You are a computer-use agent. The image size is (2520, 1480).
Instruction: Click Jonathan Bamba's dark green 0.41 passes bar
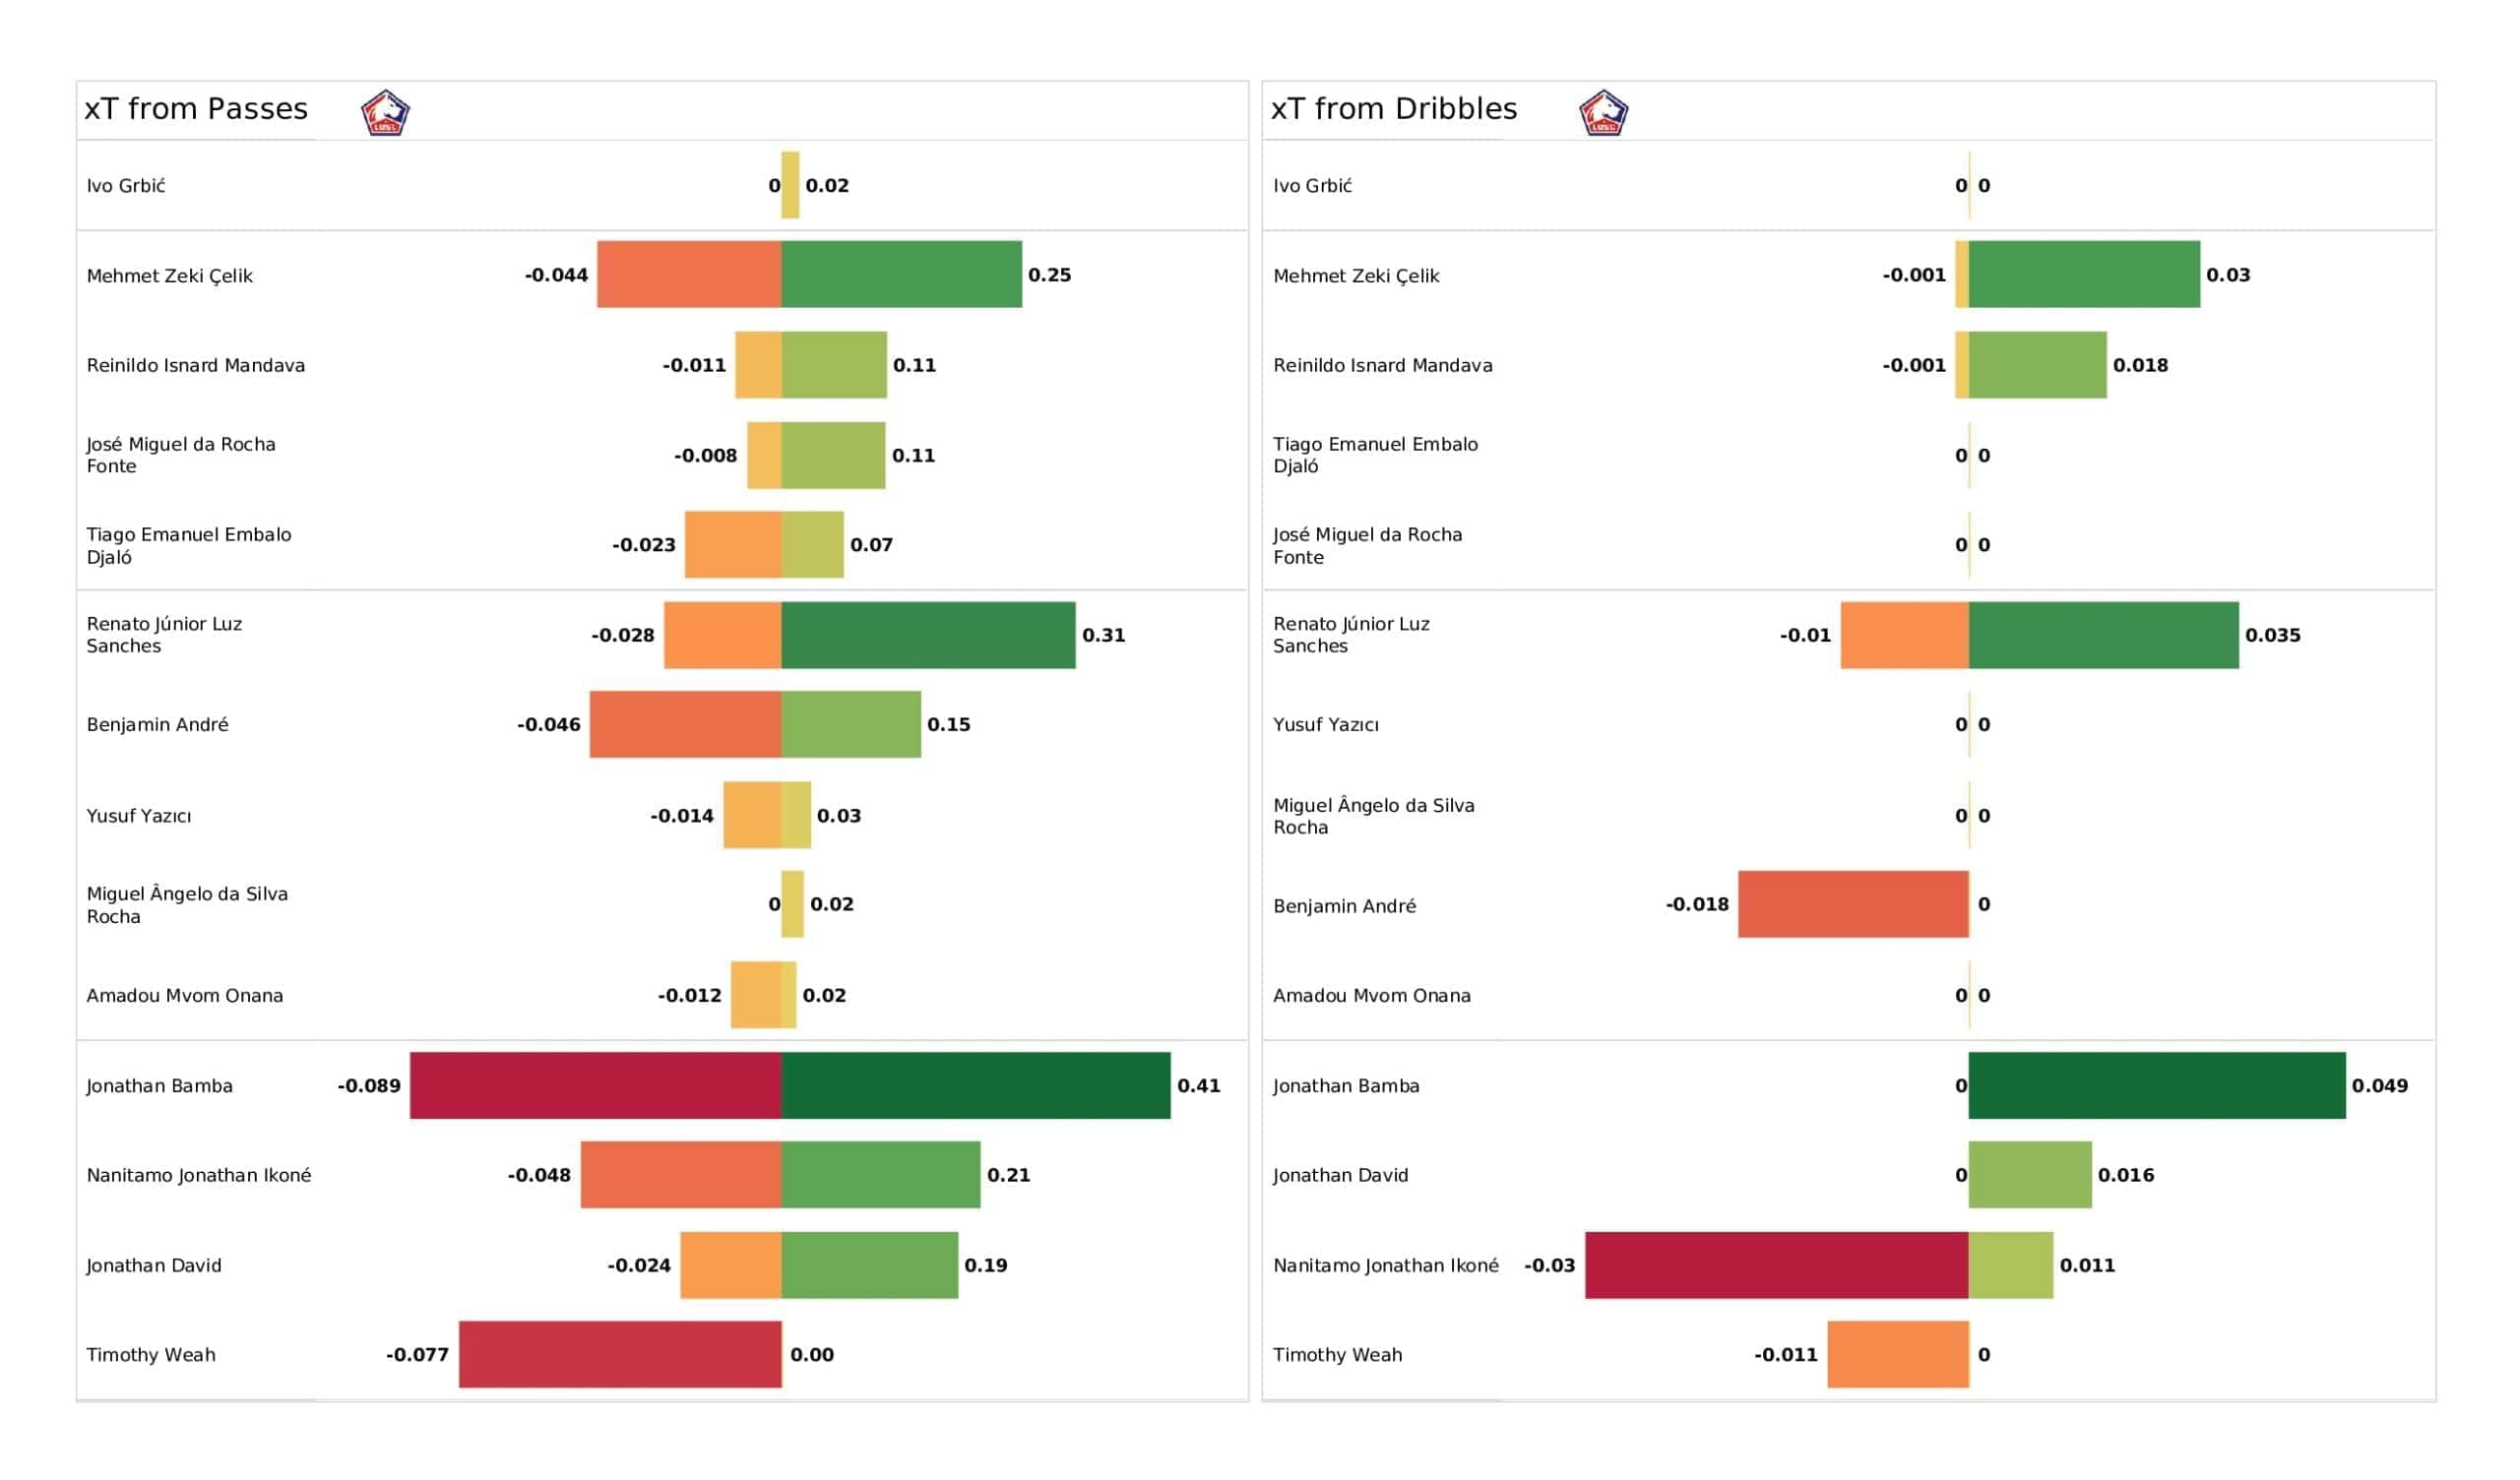(975, 1085)
